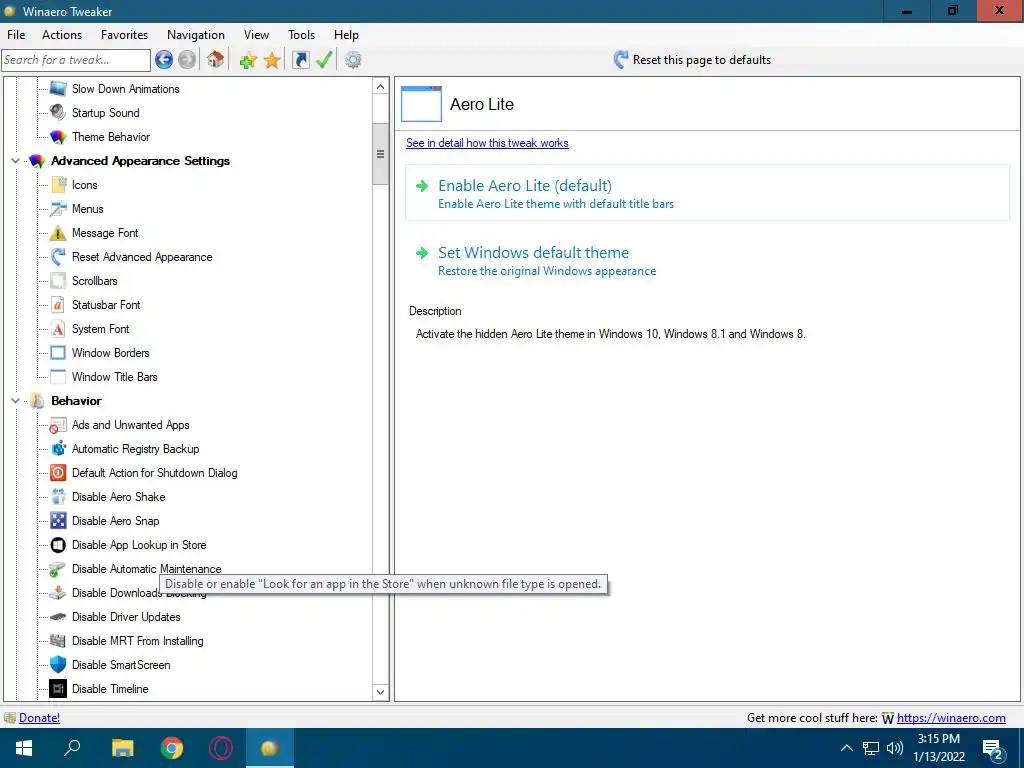
Task: Open the Windows Start button
Action: pyautogui.click(x=24, y=748)
